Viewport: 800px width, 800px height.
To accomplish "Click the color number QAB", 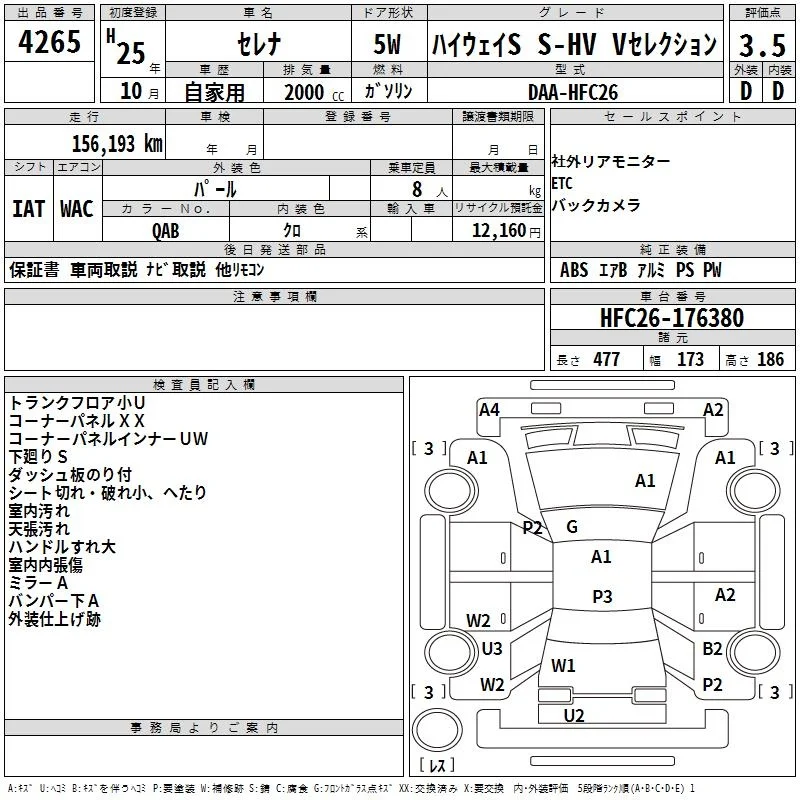I will pos(166,231).
